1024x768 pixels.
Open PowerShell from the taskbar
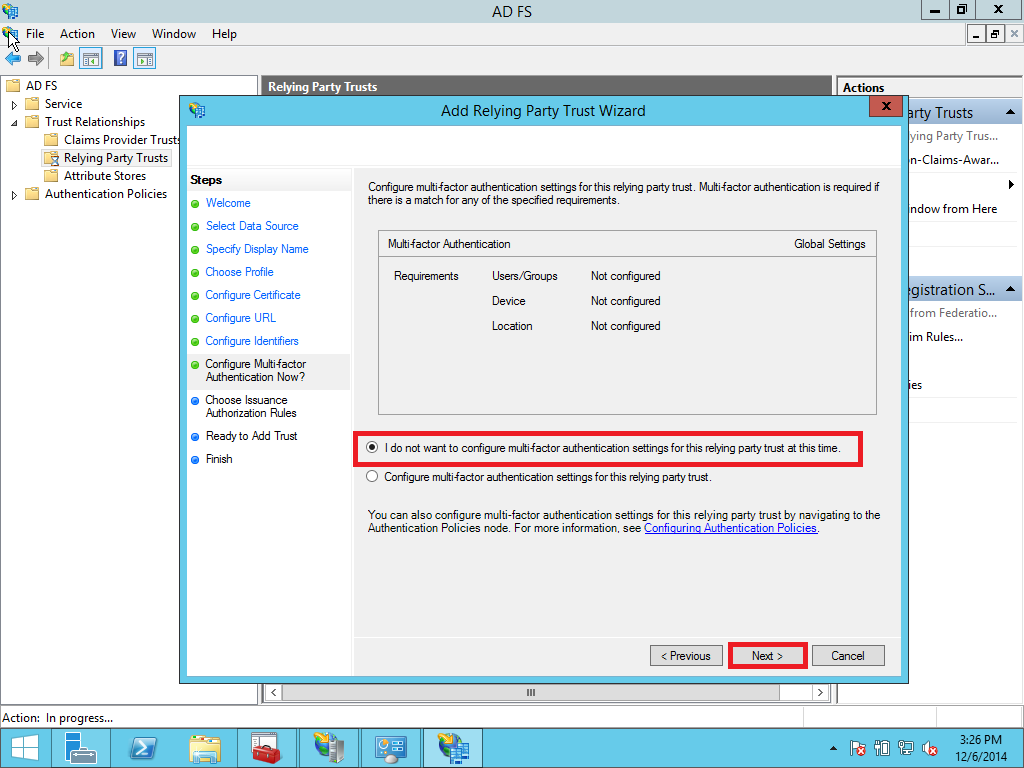pos(142,747)
